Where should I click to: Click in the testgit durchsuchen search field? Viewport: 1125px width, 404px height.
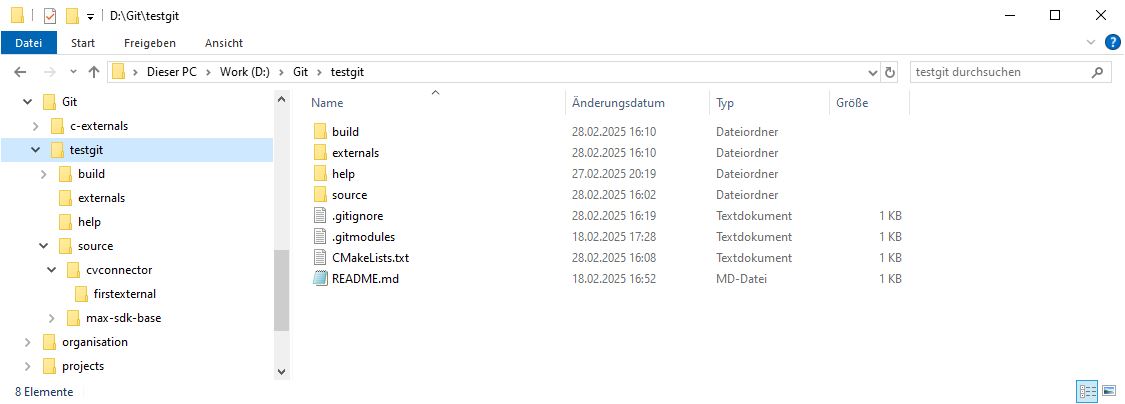(999, 72)
